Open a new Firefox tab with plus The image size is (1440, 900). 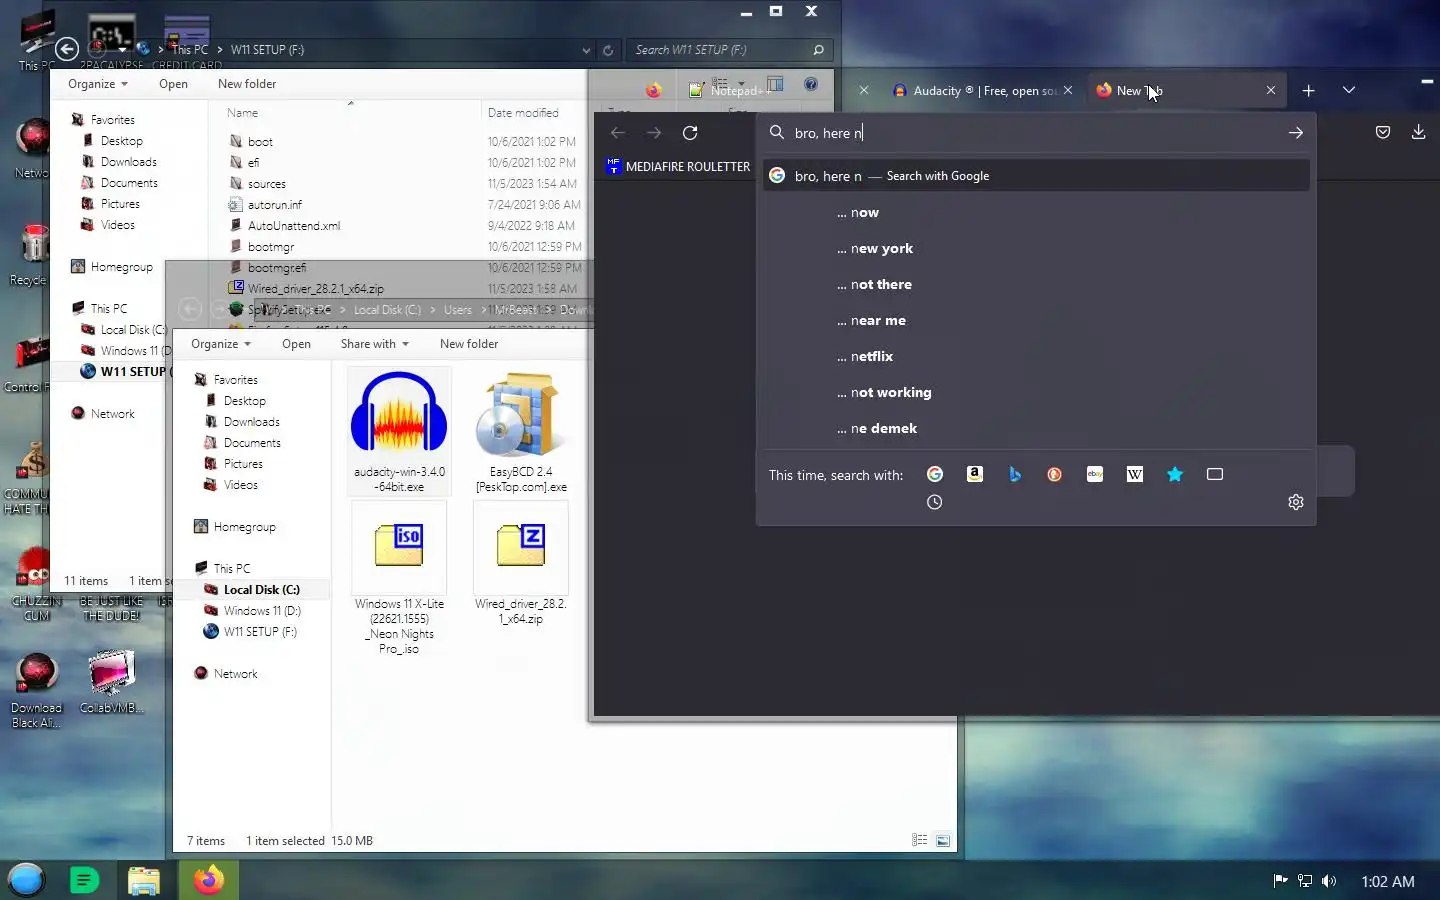tap(1309, 90)
